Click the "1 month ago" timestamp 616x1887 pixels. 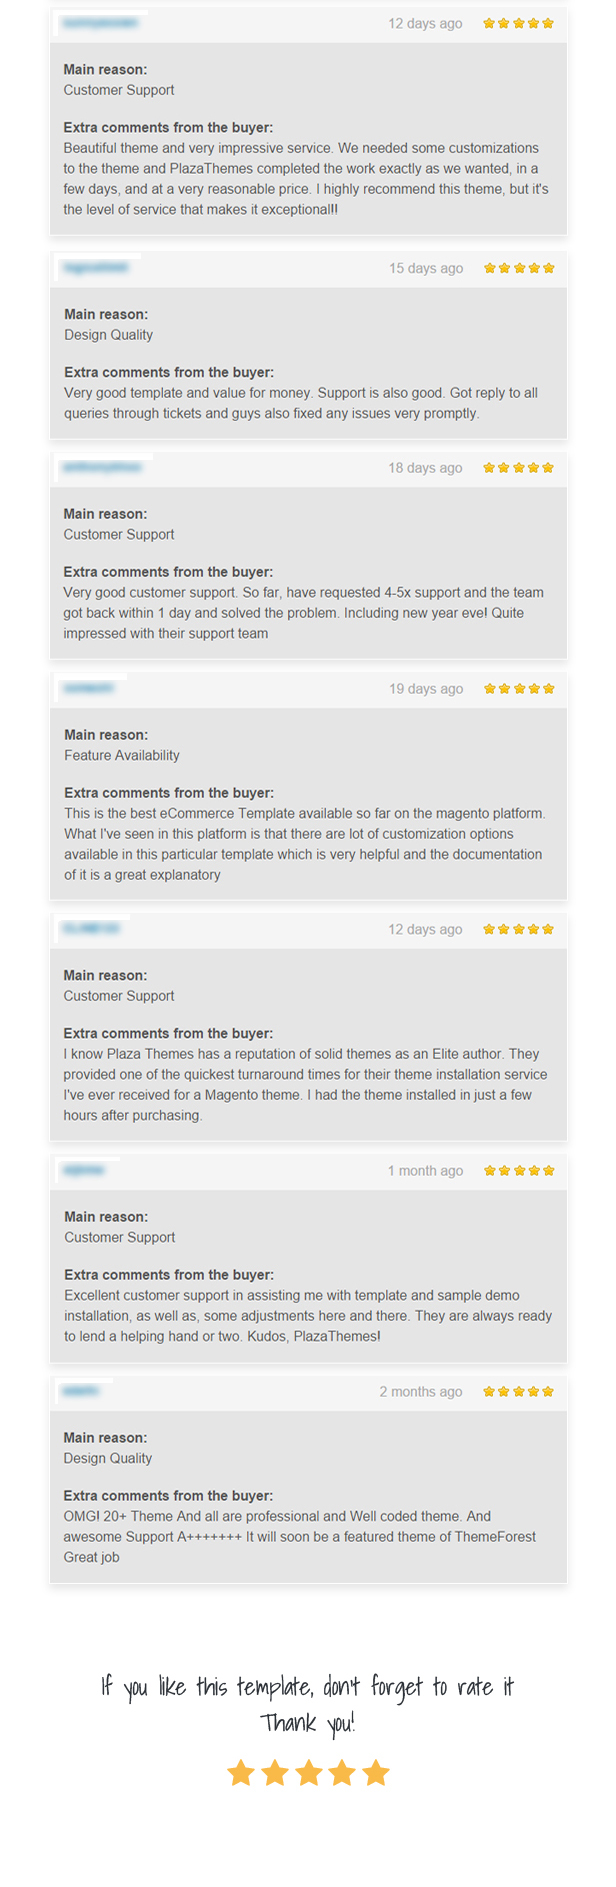[426, 1170]
